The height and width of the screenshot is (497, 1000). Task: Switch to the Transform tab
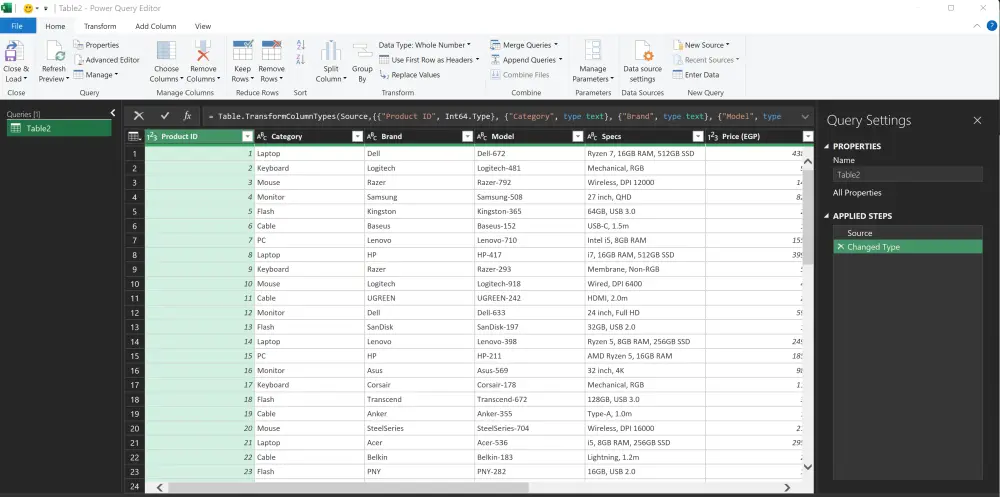click(x=100, y=26)
